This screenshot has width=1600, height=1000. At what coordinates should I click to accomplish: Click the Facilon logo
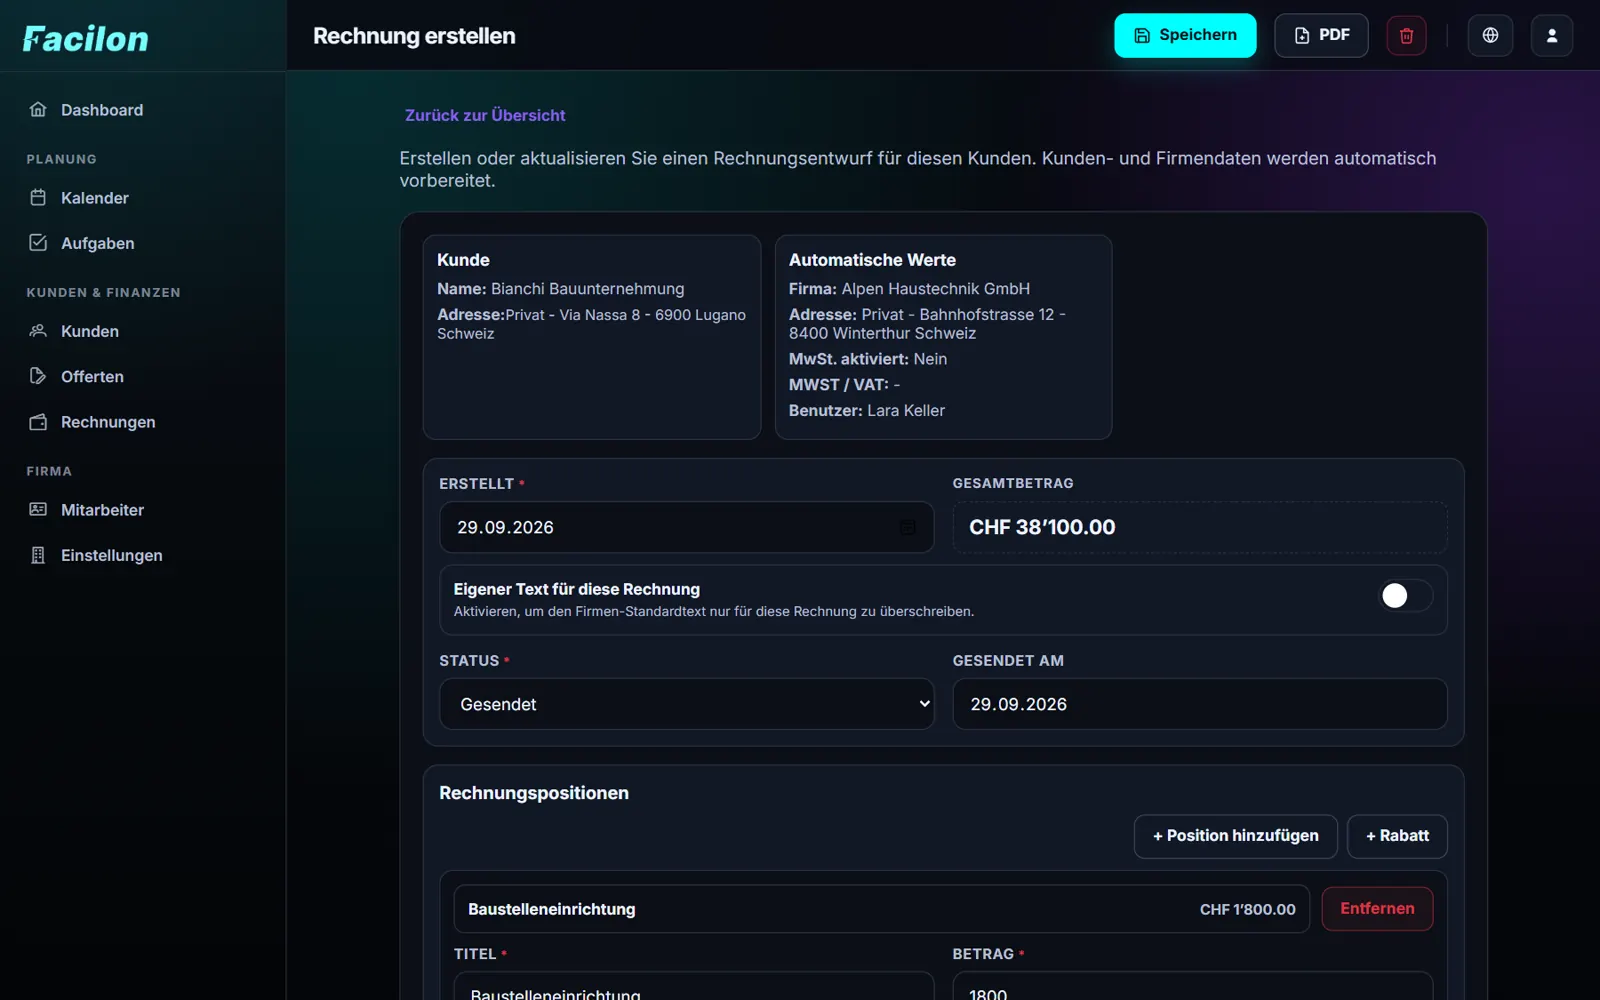point(86,39)
